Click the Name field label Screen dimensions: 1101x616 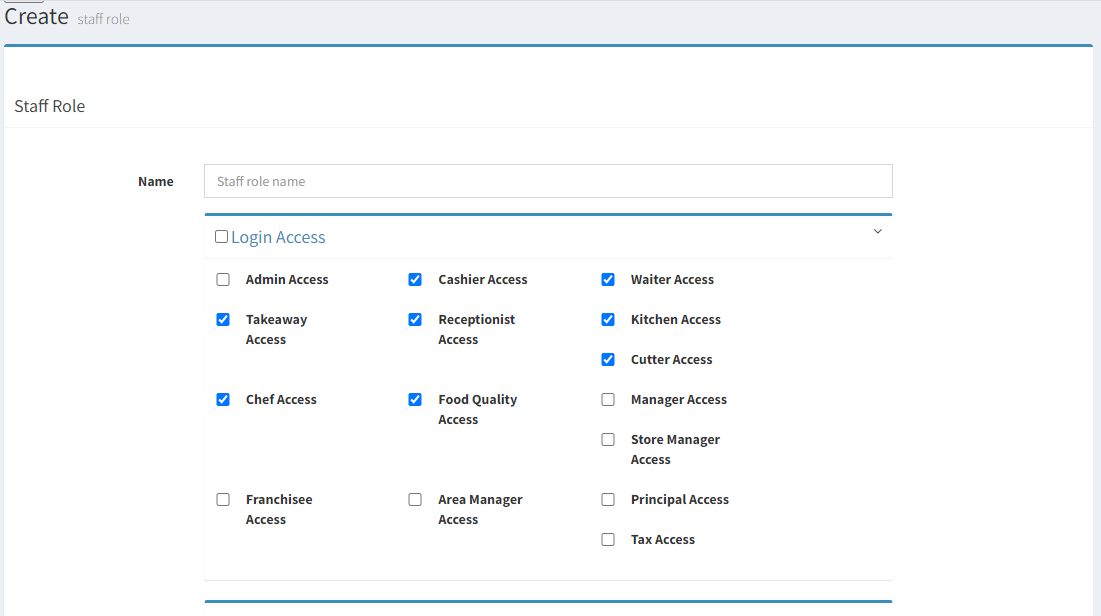tap(156, 181)
